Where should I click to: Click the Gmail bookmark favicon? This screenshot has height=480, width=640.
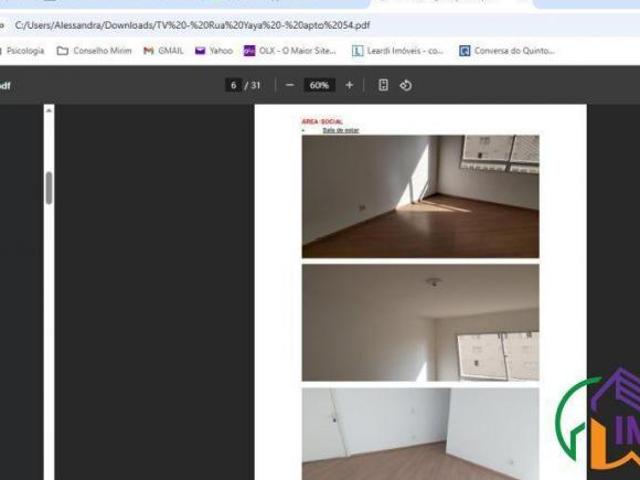149,51
